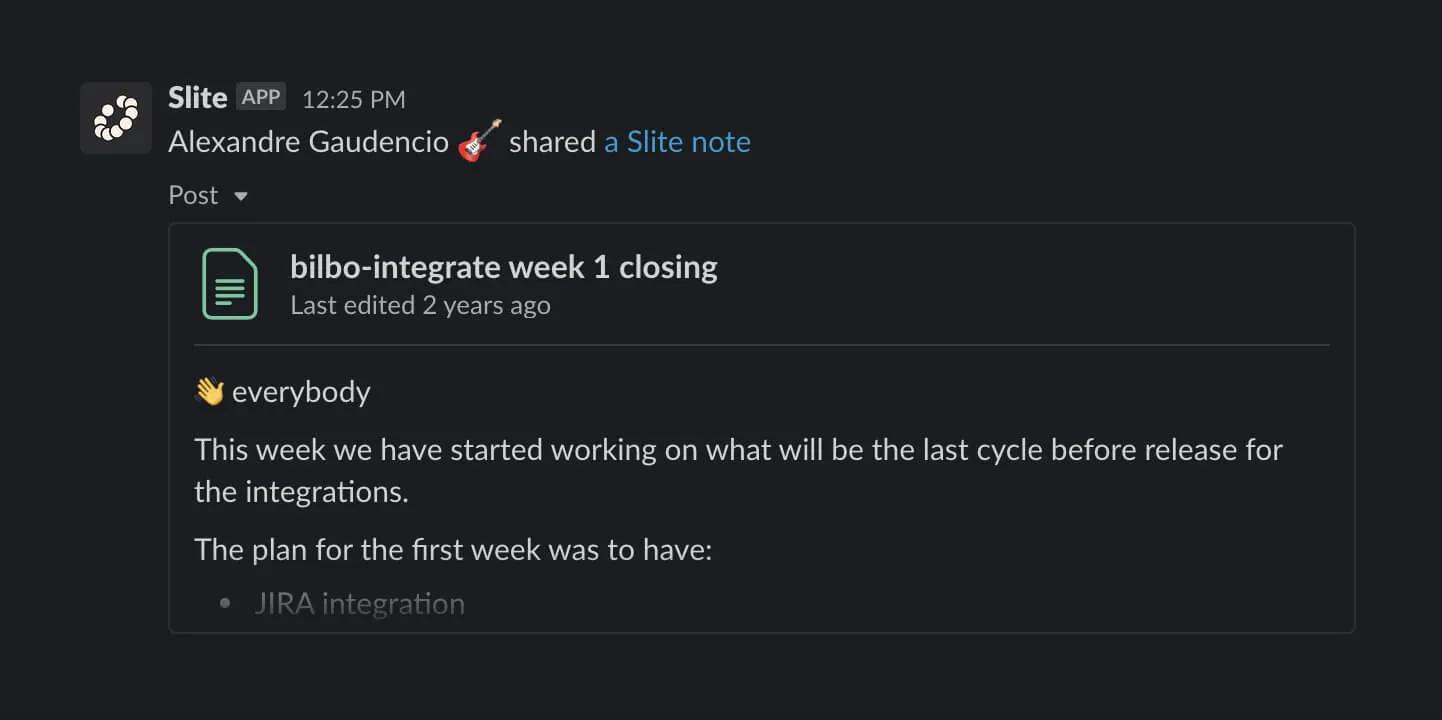Select the APP badge next to Slite

260,96
